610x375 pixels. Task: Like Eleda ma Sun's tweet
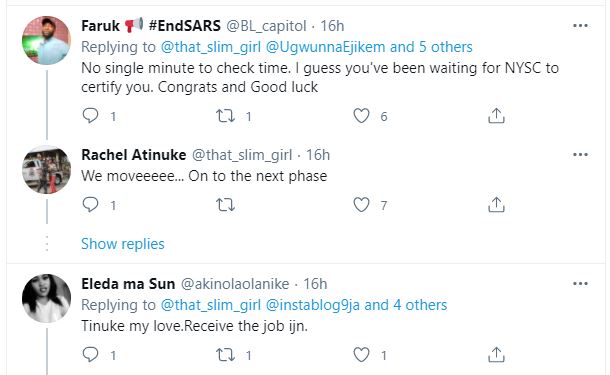point(361,354)
